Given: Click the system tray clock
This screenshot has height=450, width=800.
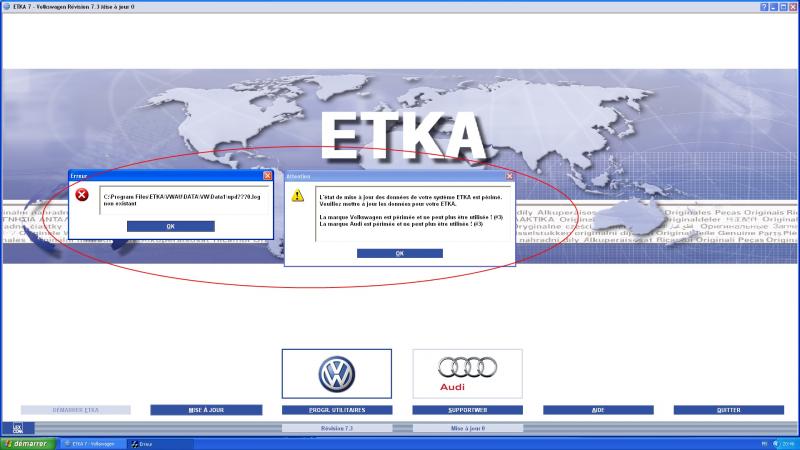Looking at the screenshot, I should point(789,444).
